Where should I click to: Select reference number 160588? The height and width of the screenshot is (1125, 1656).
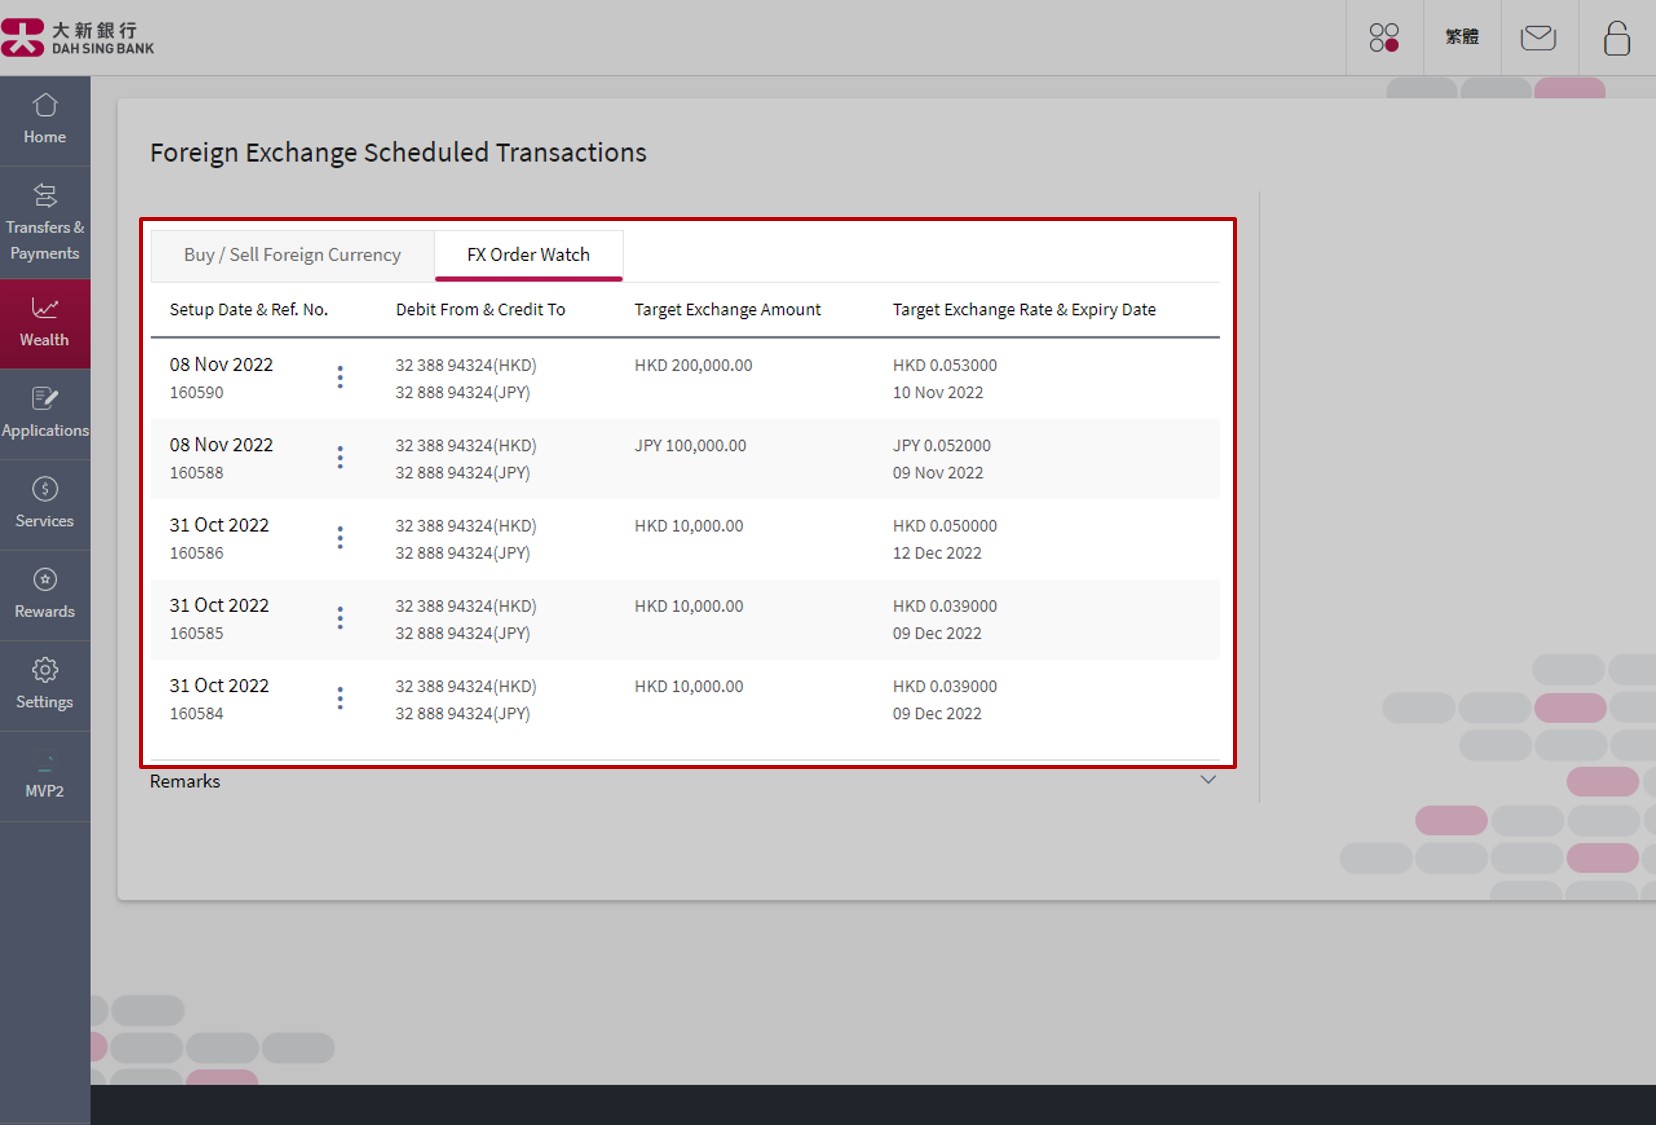click(x=197, y=473)
